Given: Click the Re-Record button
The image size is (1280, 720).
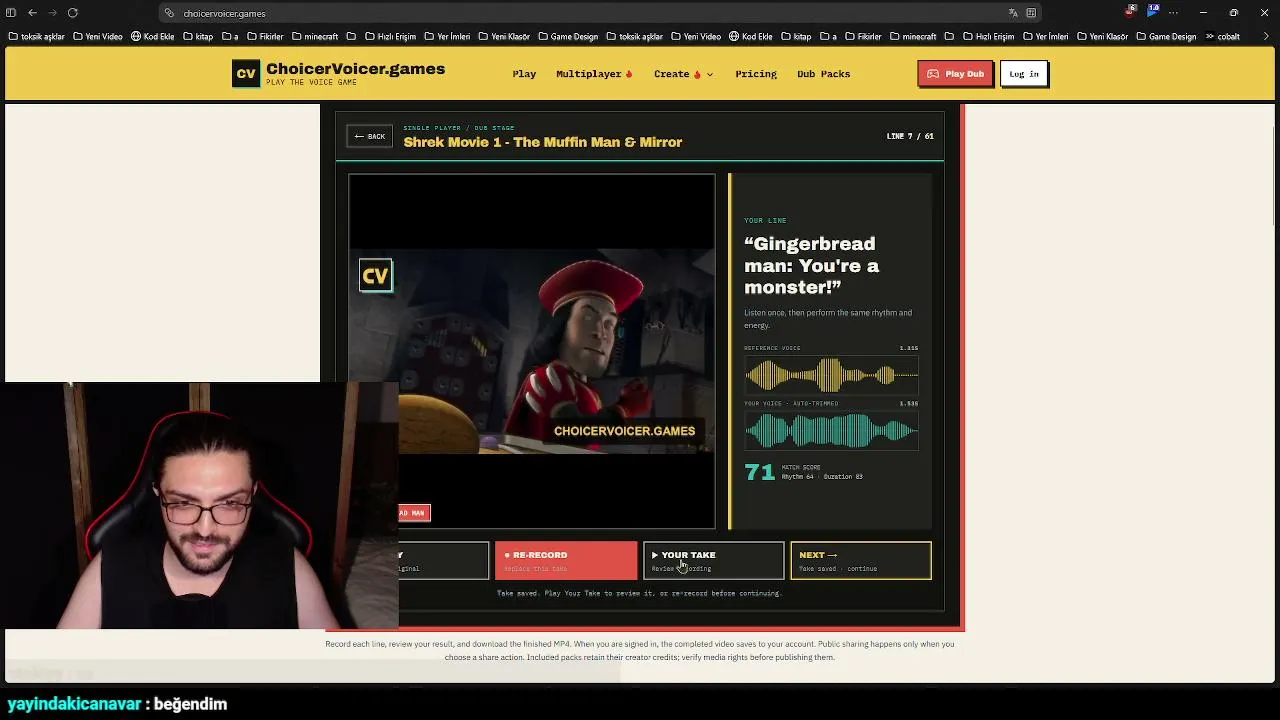Looking at the screenshot, I should [566, 561].
